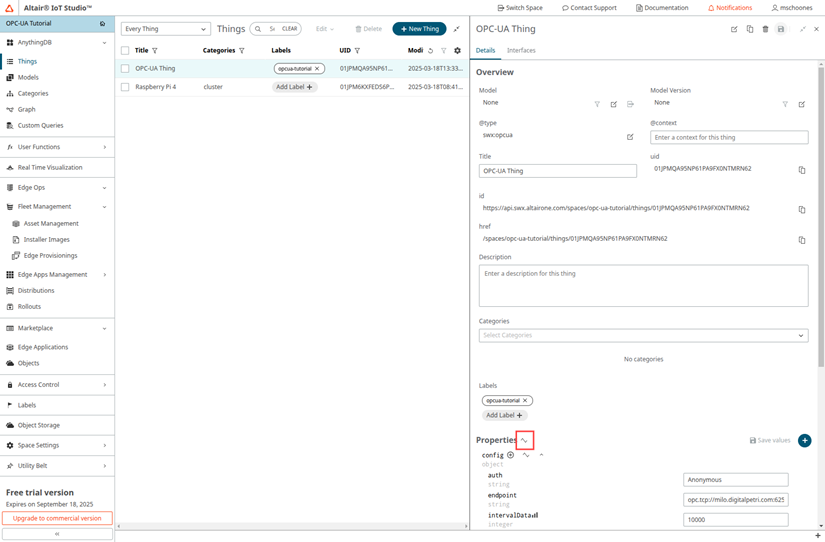Filter the Title column
825x542 pixels.
155,51
